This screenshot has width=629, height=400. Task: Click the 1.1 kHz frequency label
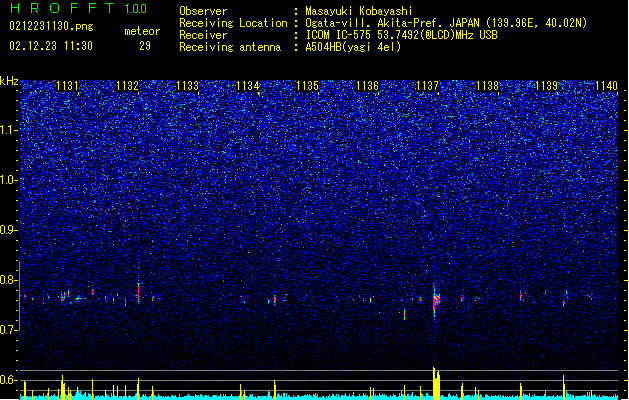9,130
